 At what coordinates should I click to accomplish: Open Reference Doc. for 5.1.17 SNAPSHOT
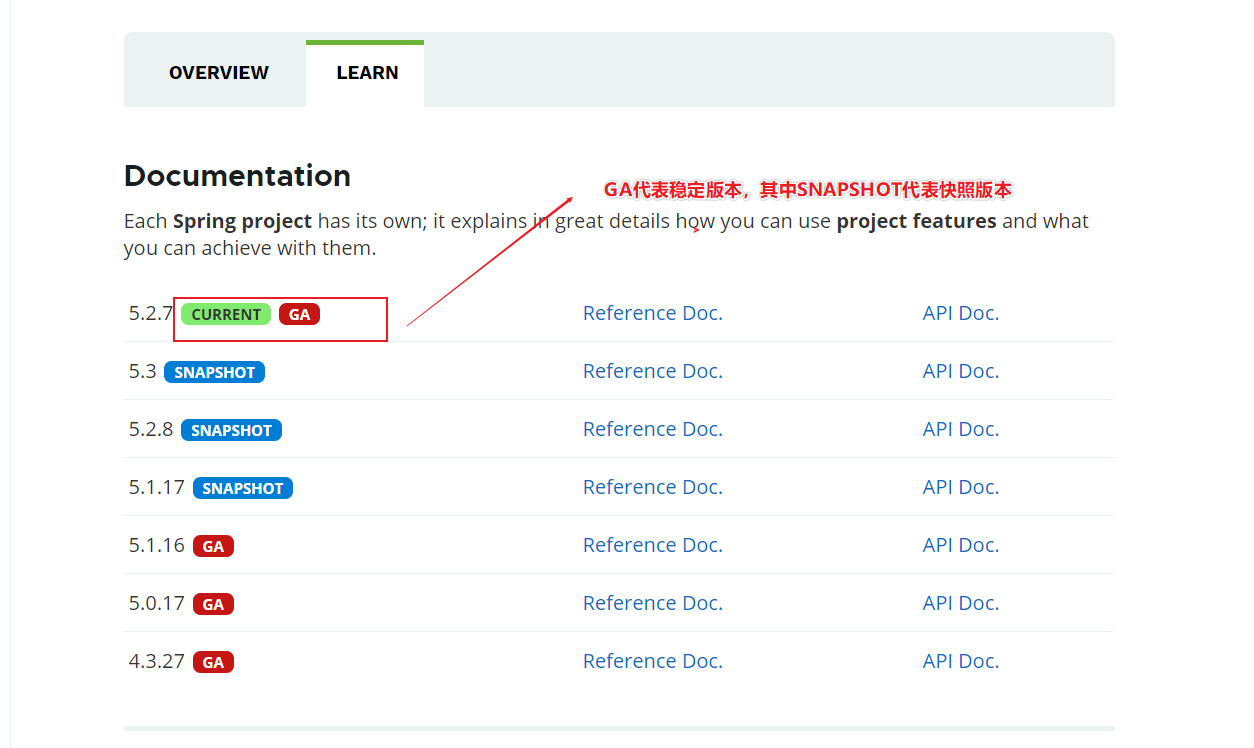652,487
